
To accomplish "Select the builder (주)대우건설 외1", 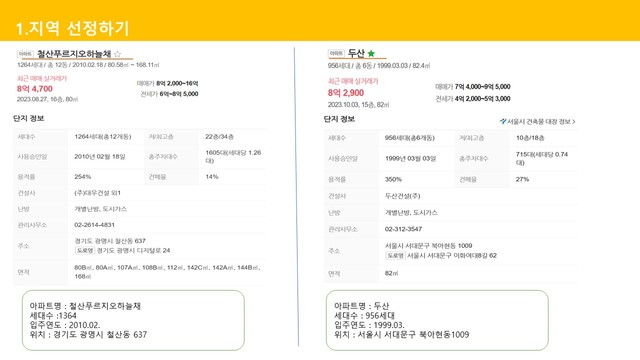I will point(97,193).
